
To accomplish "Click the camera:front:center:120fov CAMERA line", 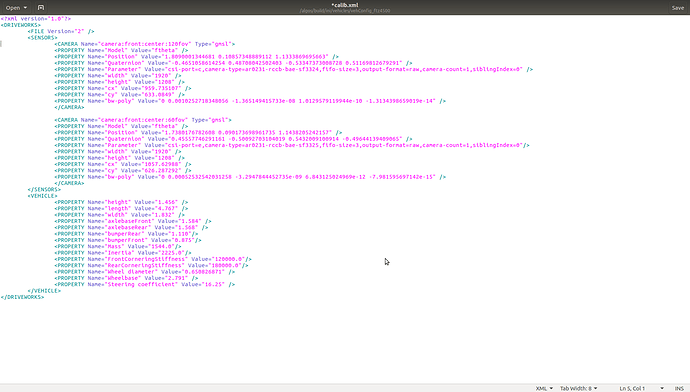I will pyautogui.click(x=145, y=44).
